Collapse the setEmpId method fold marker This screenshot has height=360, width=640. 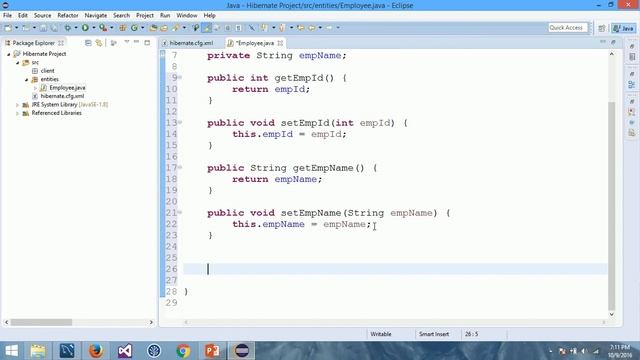180,122
